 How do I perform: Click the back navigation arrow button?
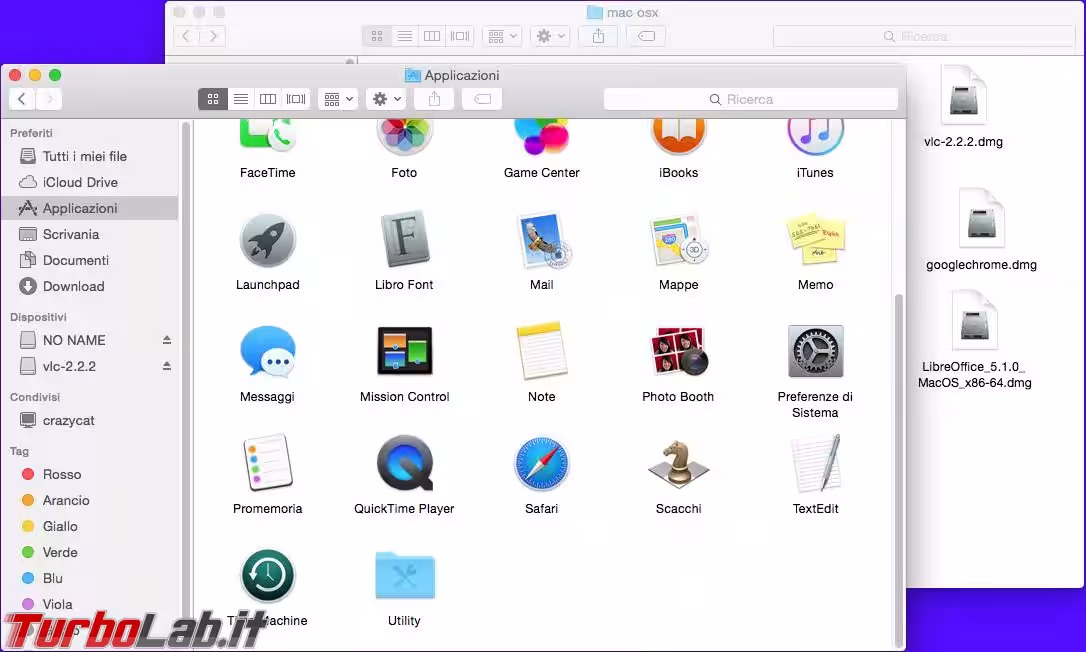pyautogui.click(x=22, y=99)
